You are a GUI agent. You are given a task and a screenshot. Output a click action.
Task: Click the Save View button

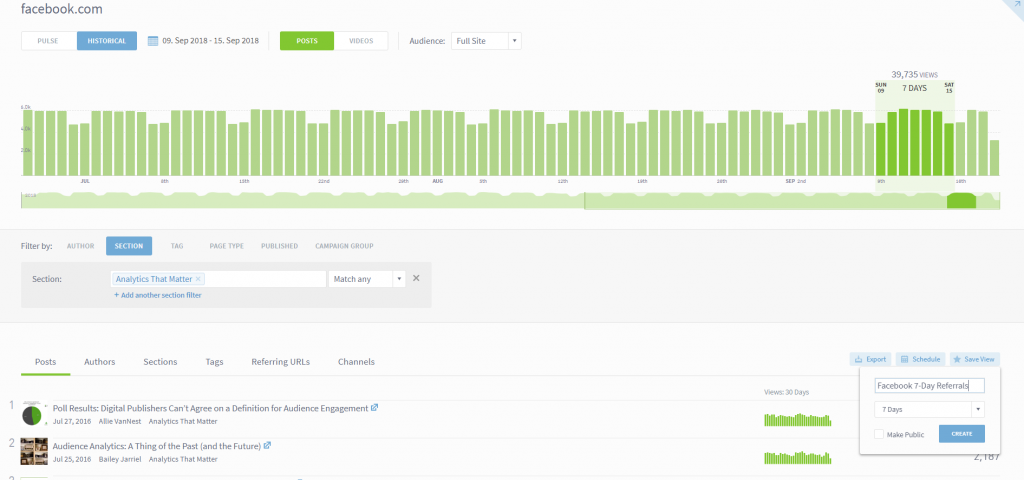click(x=974, y=359)
